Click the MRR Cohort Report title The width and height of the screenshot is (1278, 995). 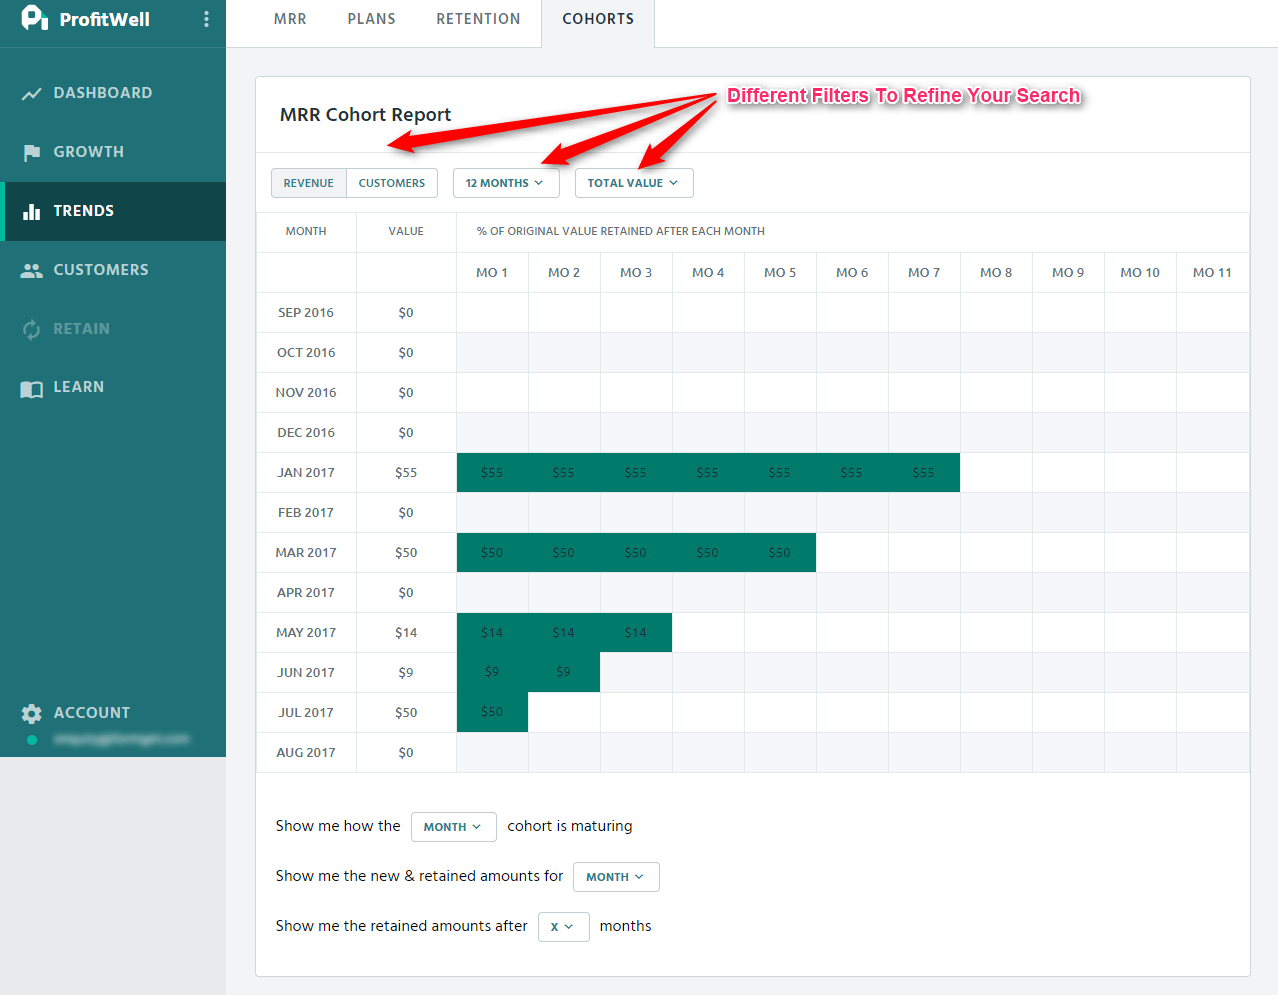(x=365, y=115)
